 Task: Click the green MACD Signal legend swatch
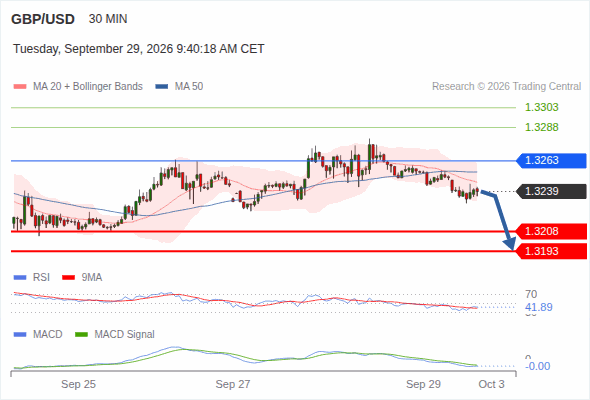tap(81, 335)
